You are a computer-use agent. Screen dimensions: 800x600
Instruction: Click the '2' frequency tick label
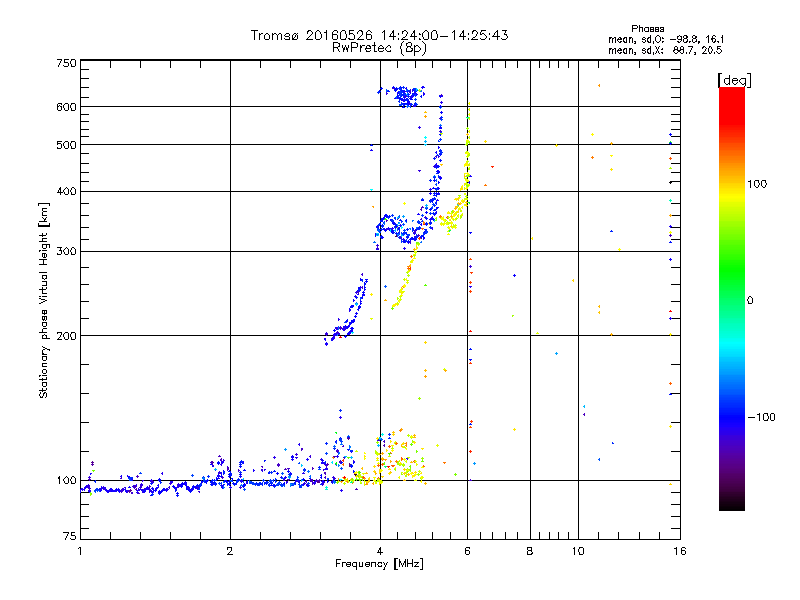tap(230, 551)
